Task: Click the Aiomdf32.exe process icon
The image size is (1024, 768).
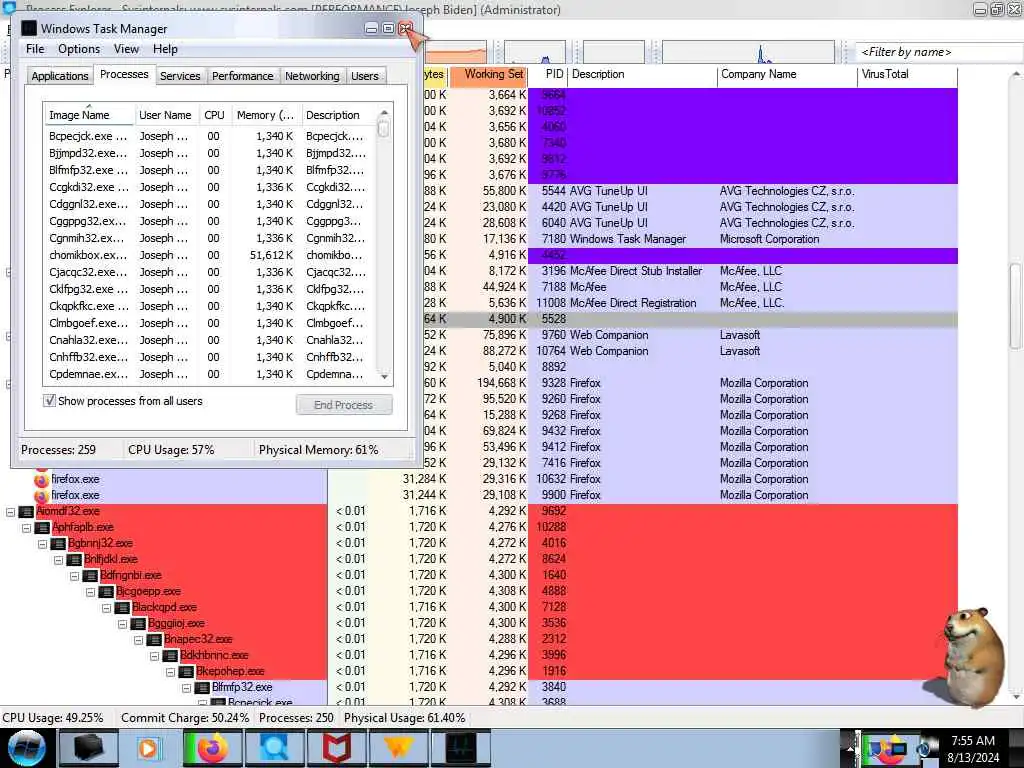Action: tap(26, 511)
